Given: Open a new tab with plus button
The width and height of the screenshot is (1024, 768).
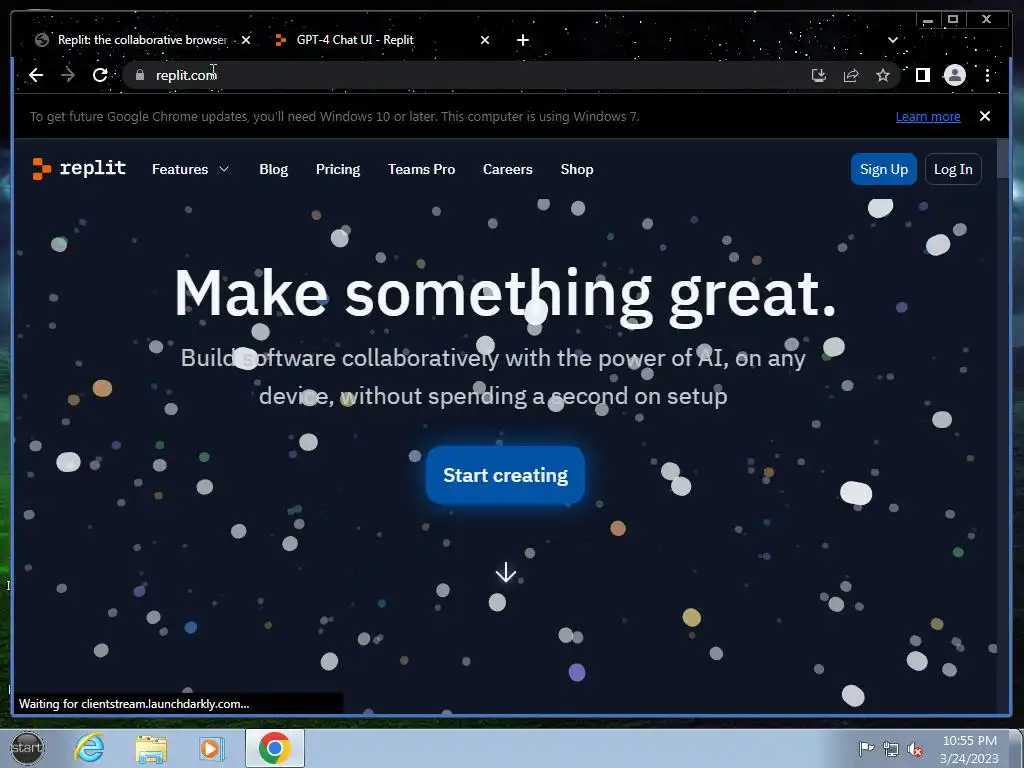Looking at the screenshot, I should 522,40.
